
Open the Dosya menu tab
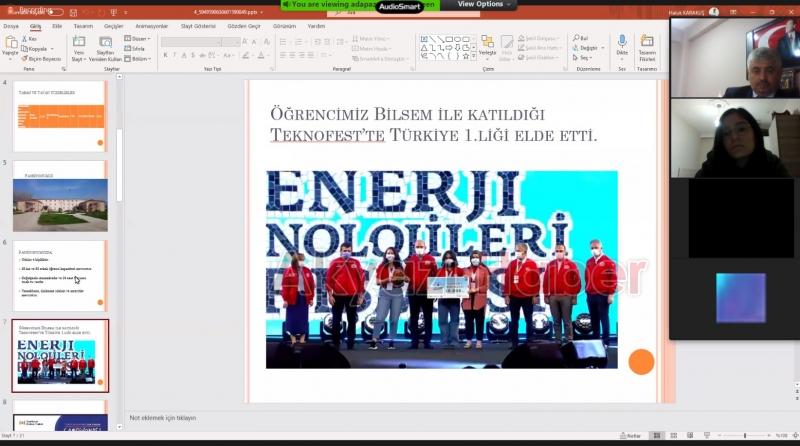11,26
